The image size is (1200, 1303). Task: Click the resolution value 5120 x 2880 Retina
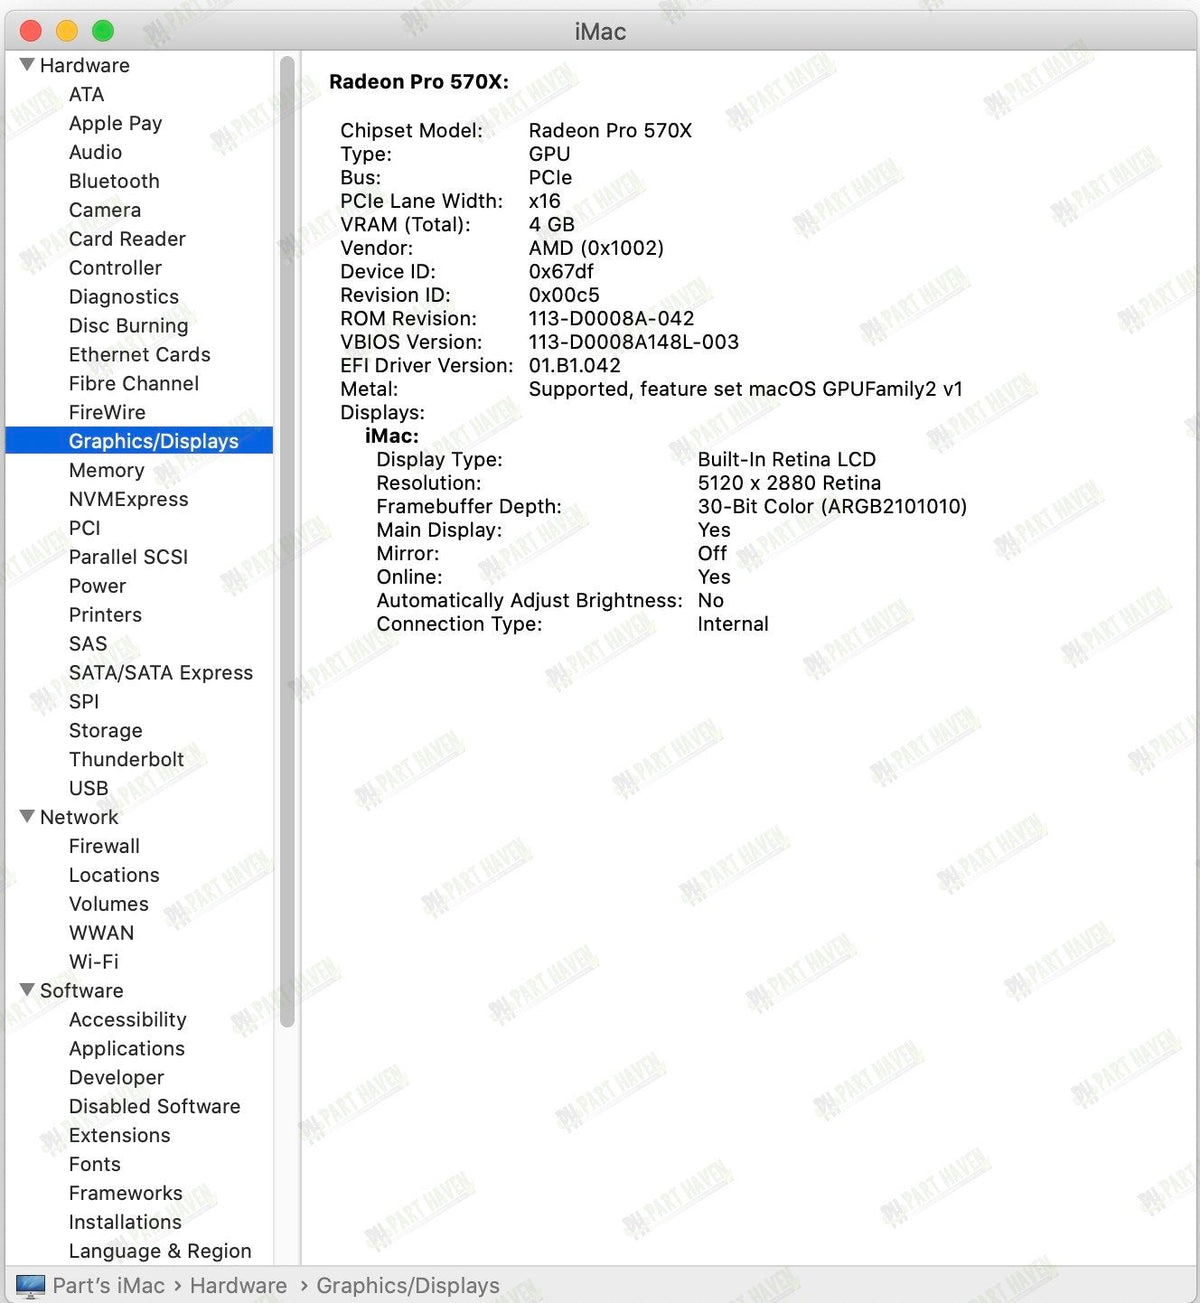click(789, 483)
